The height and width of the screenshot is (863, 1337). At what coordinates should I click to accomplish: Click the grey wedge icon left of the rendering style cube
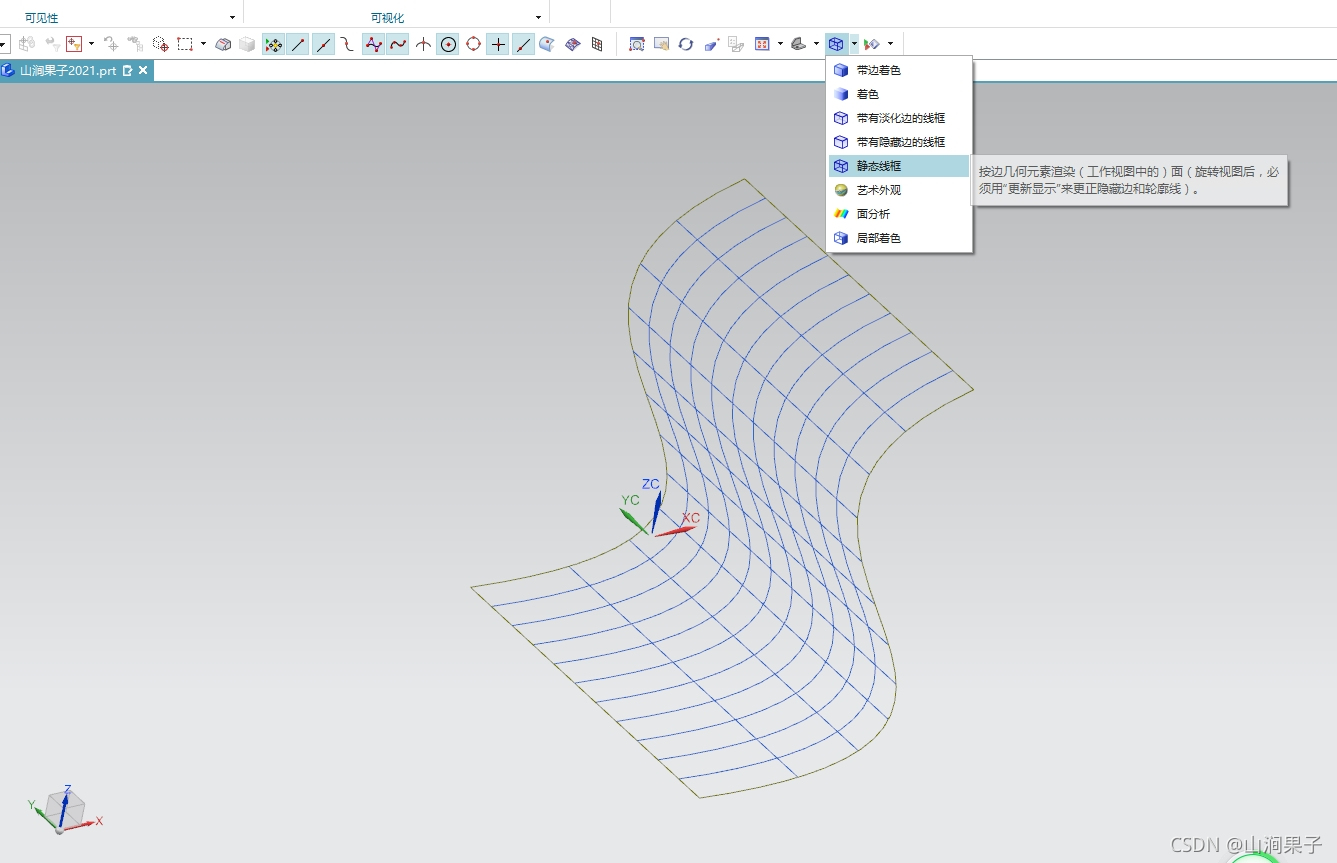click(x=798, y=44)
